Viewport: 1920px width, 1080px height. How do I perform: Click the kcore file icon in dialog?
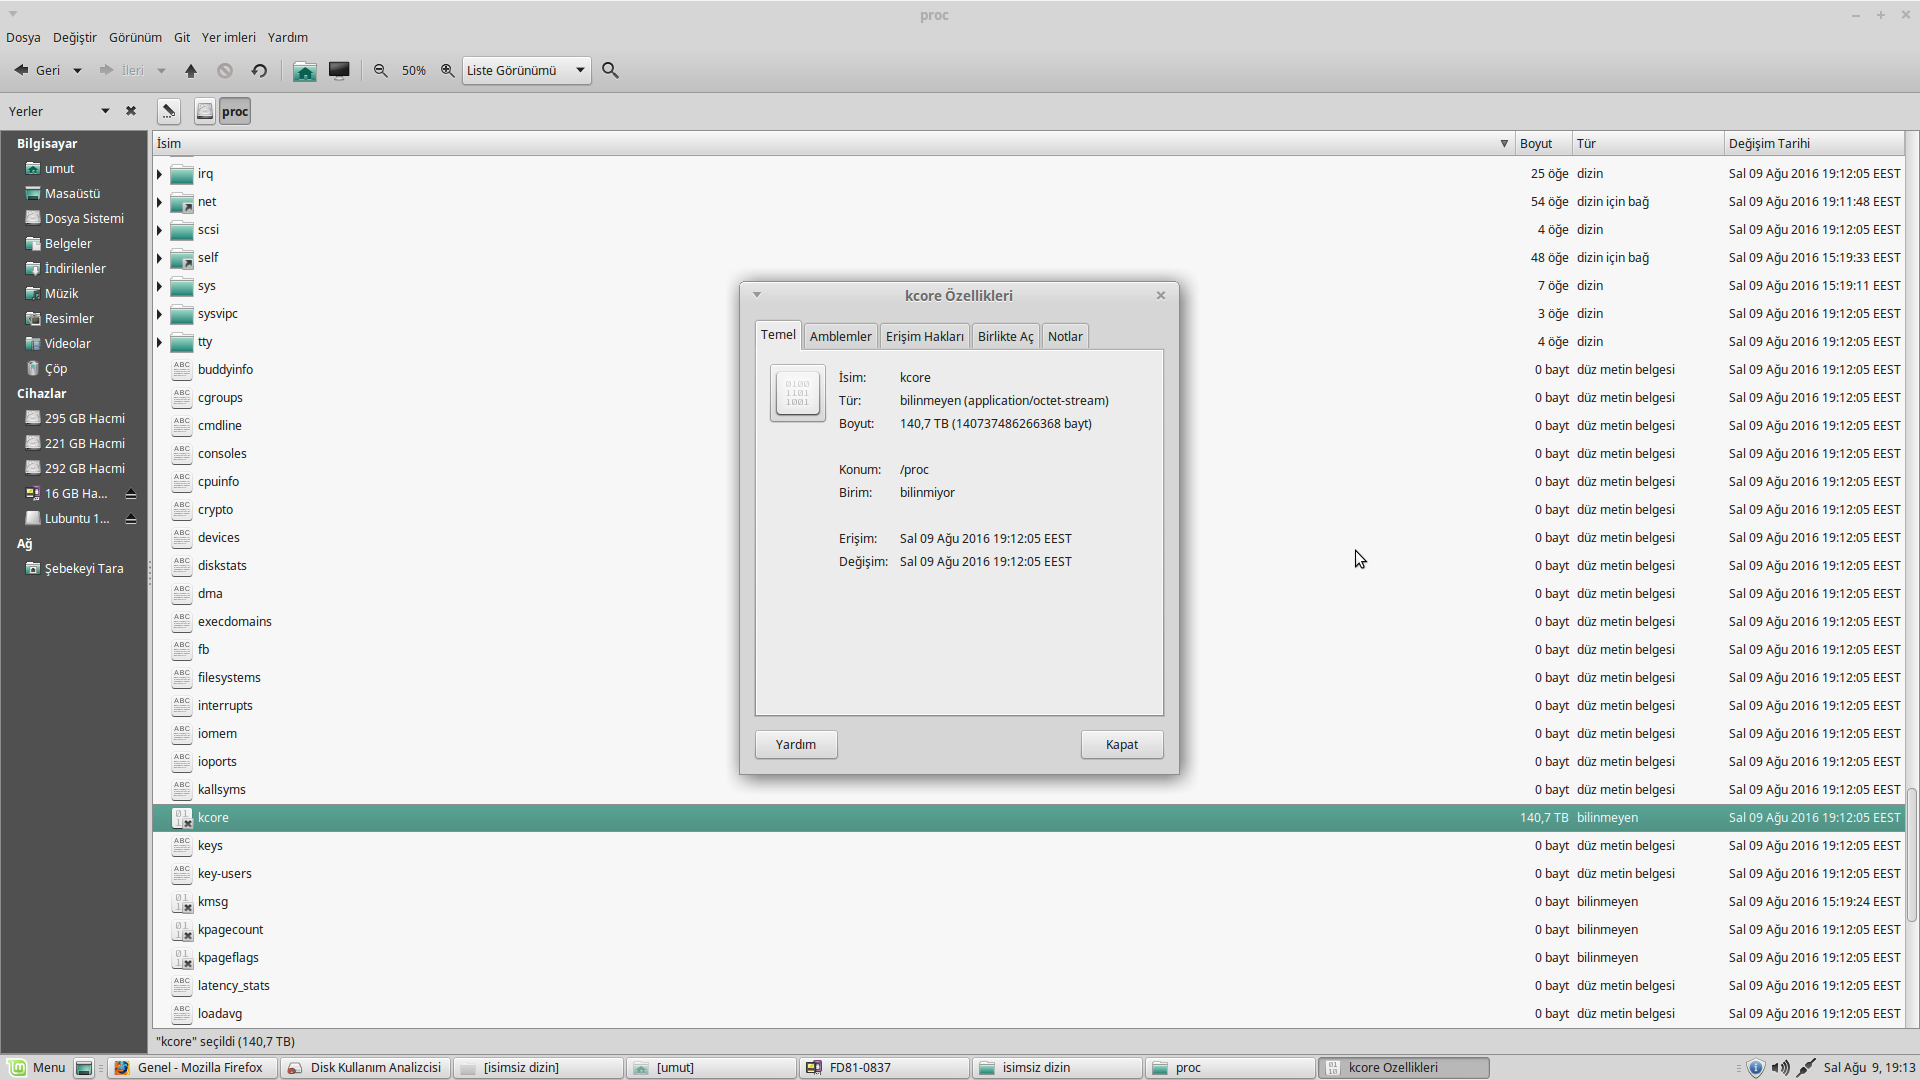pyautogui.click(x=797, y=393)
